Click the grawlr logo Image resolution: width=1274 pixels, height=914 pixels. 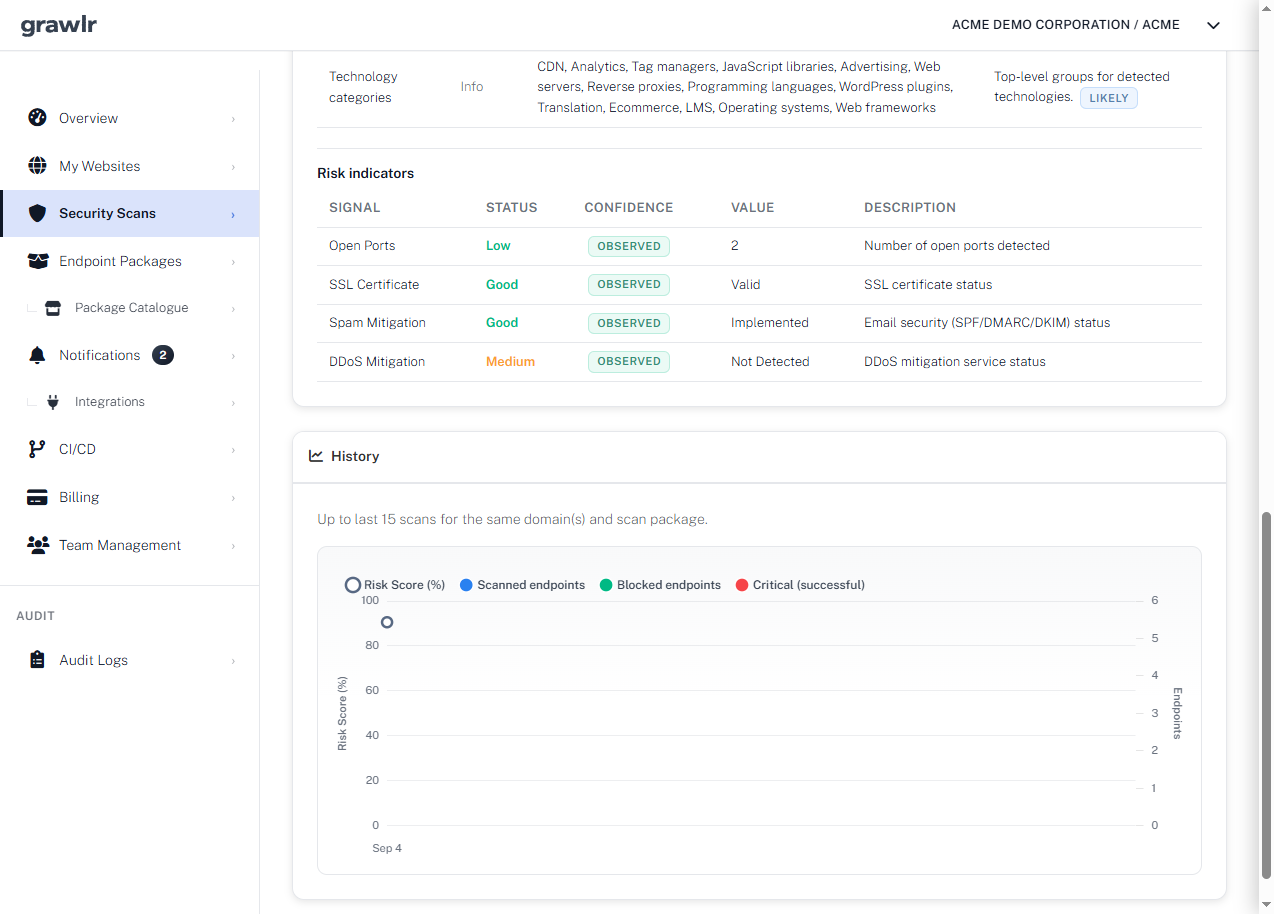pos(59,25)
